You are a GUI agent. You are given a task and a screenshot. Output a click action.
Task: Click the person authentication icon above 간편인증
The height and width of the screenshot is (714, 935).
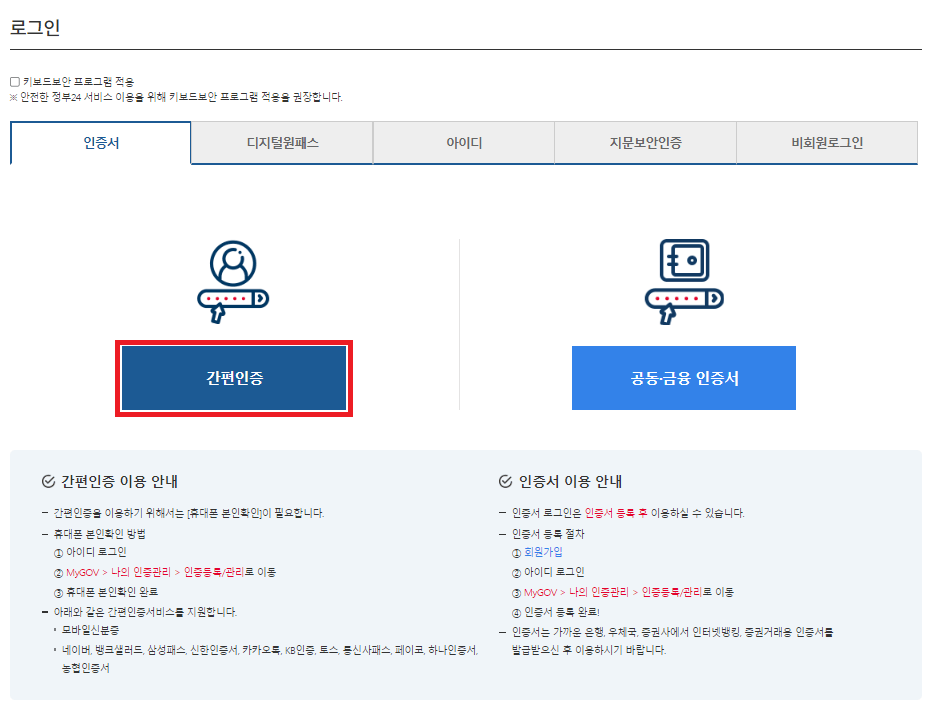[233, 280]
